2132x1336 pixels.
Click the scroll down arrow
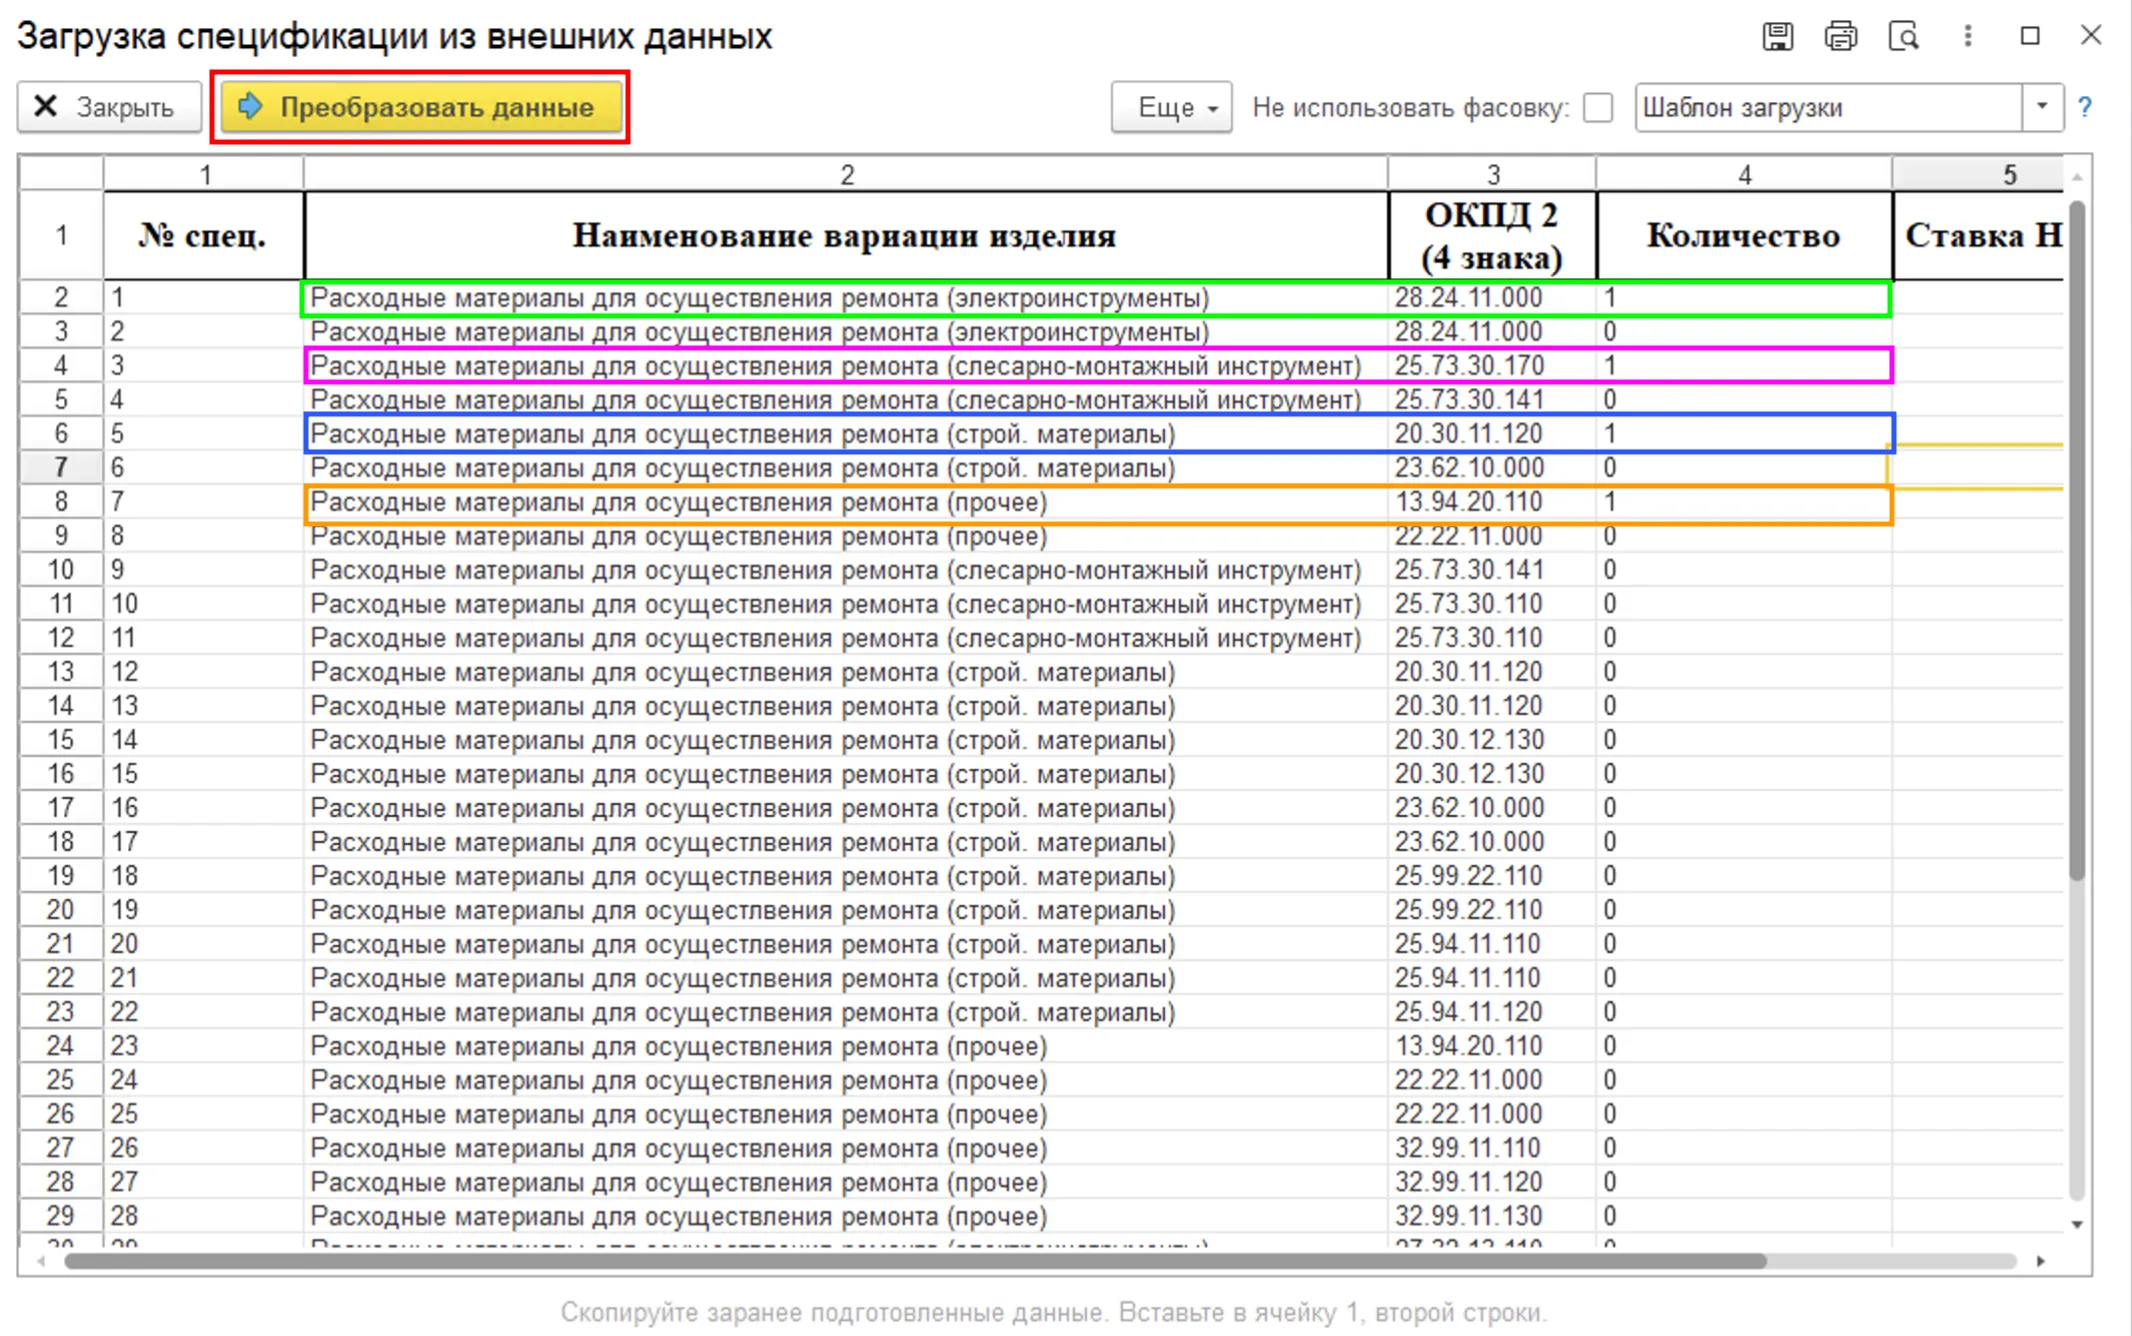pos(2077,1225)
